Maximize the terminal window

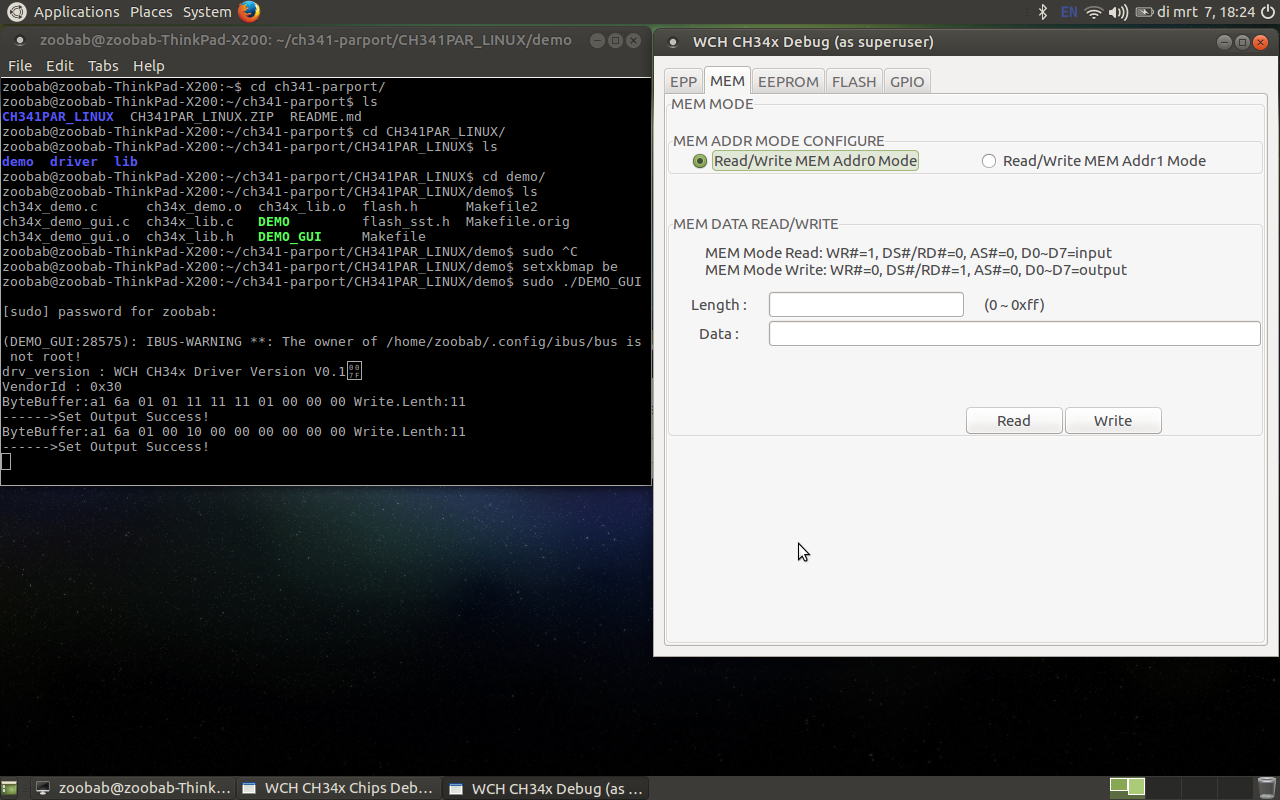click(x=614, y=41)
